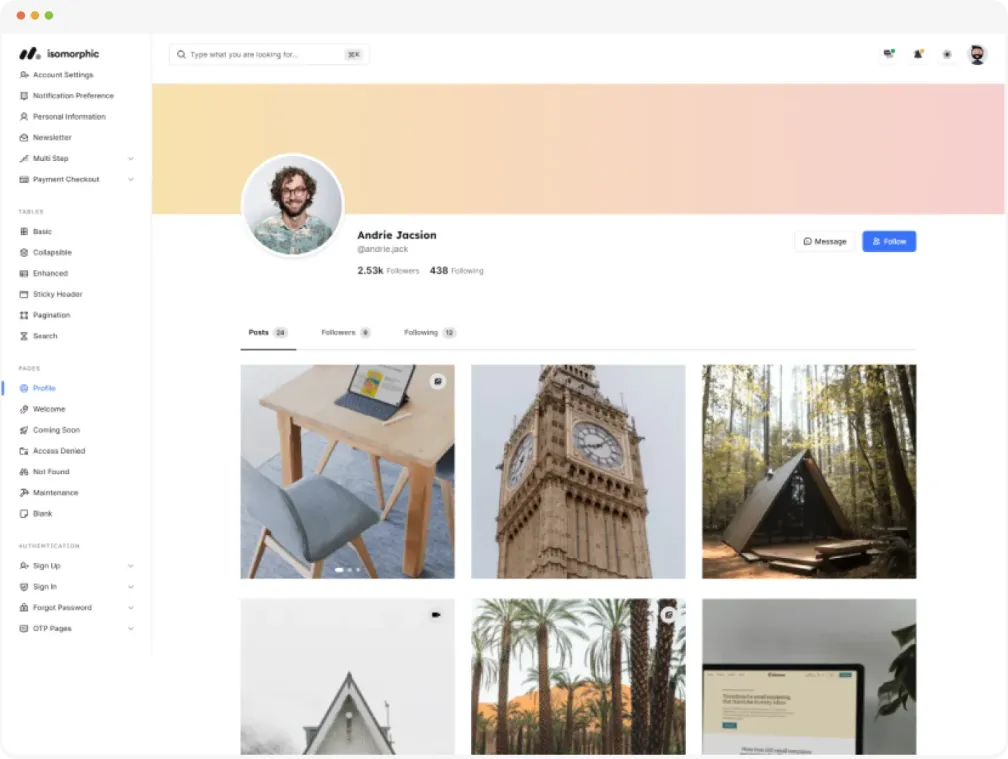Click the Account Settings sidebar icon
Viewport: 1008px width, 759px height.
24,75
